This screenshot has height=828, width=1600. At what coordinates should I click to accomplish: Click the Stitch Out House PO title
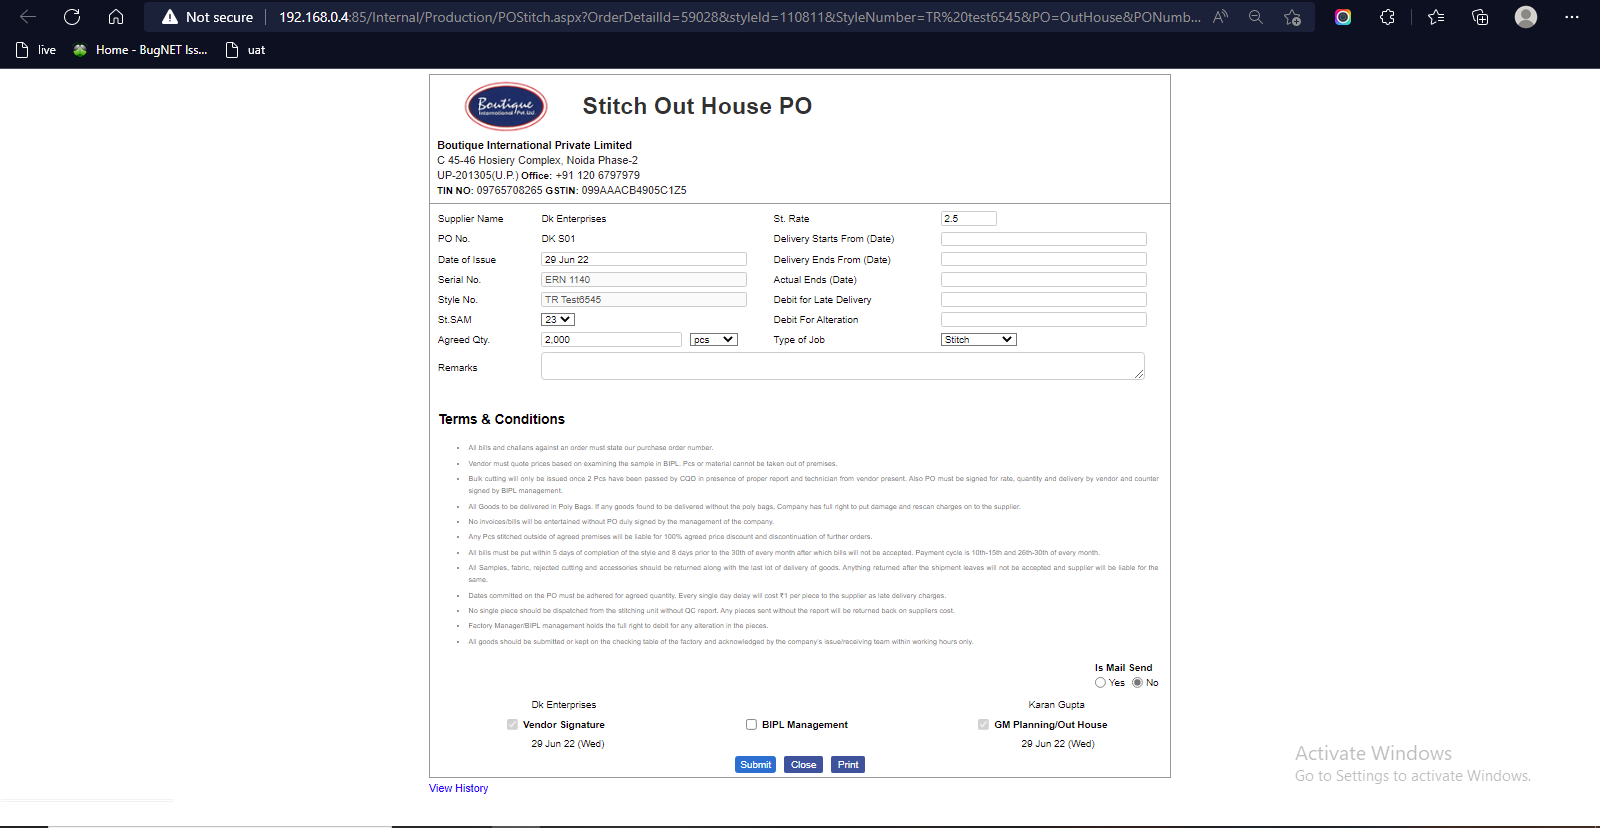pos(697,106)
